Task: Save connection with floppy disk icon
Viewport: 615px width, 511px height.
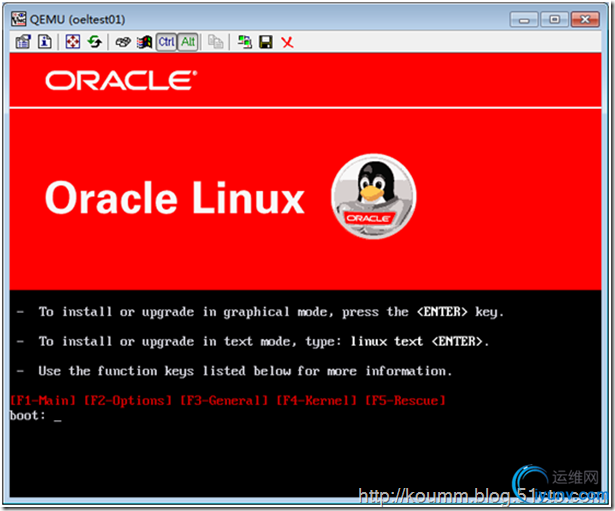Action: 266,42
